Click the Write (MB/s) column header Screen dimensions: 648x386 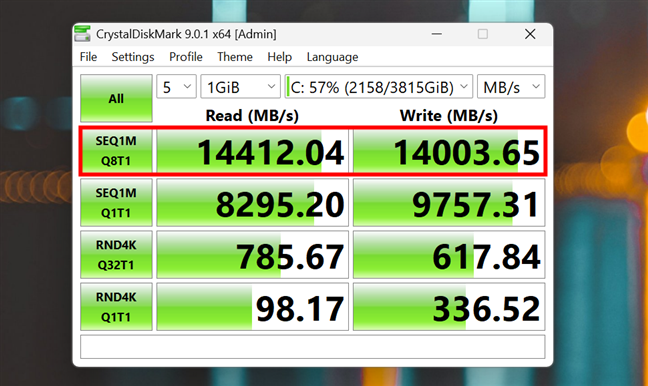pos(449,115)
